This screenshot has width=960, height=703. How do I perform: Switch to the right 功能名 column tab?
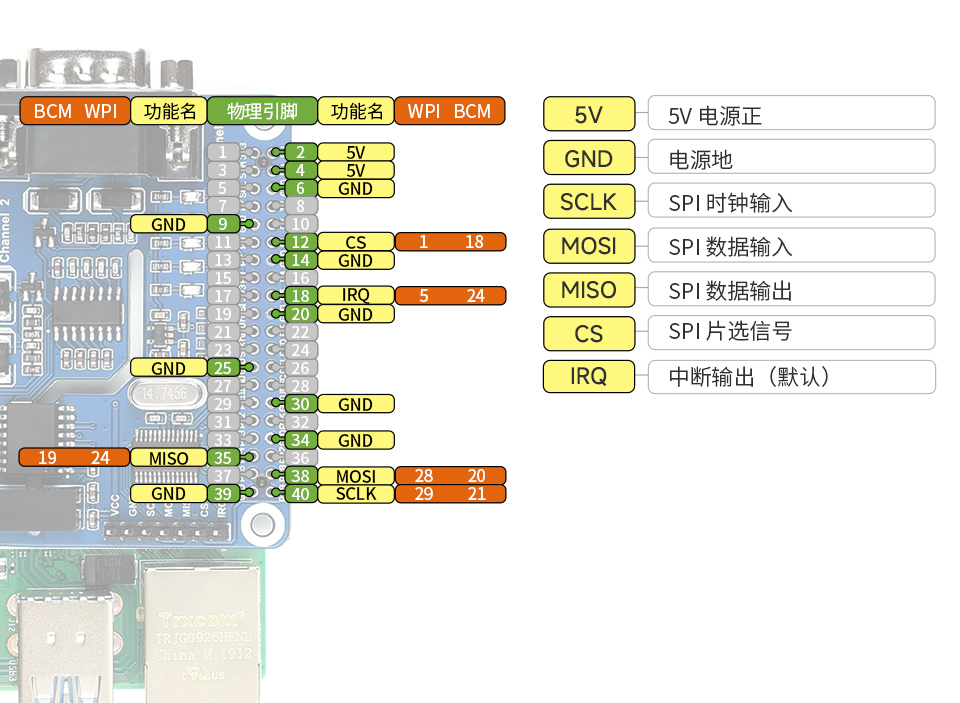356,111
